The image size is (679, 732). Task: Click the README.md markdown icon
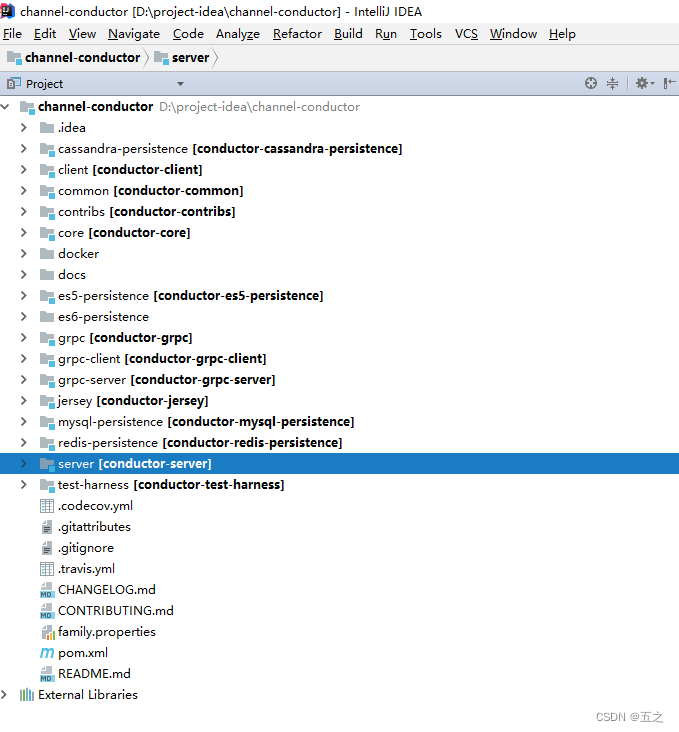tap(46, 674)
